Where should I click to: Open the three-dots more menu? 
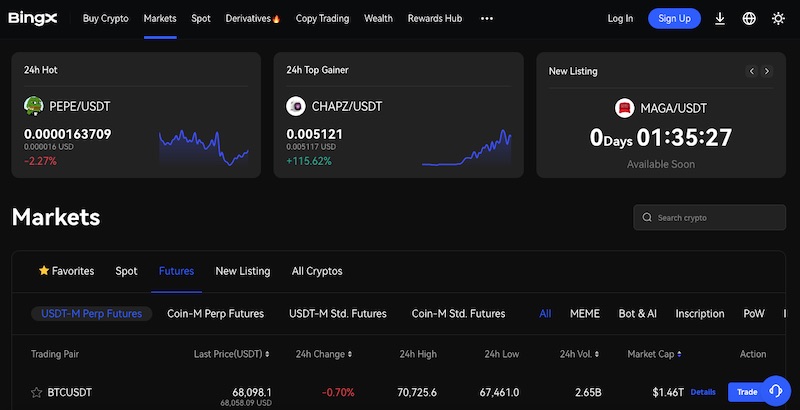click(x=487, y=18)
